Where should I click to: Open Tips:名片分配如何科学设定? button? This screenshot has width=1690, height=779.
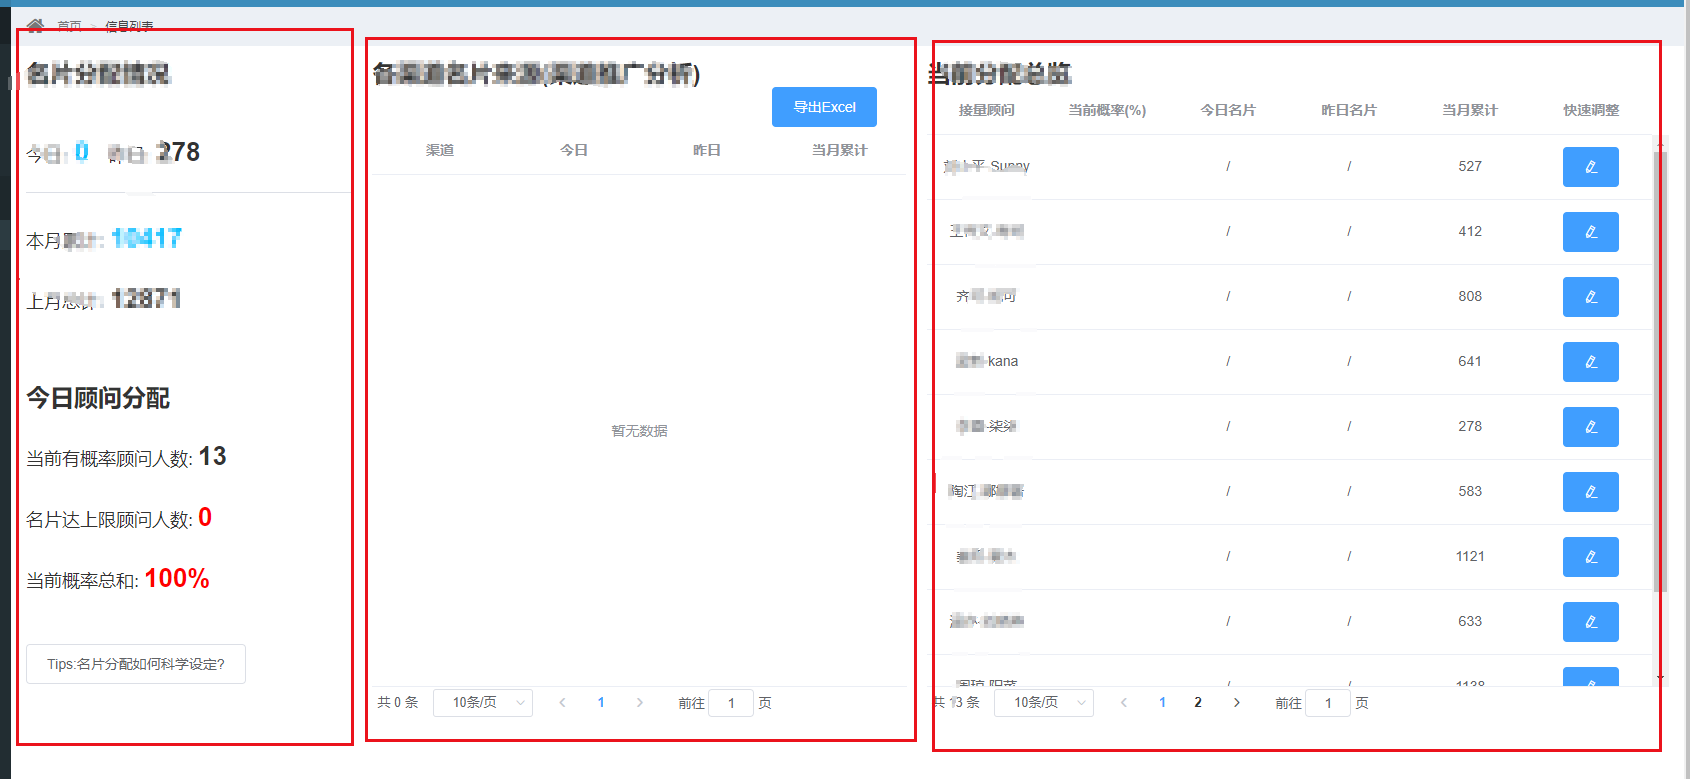[x=136, y=664]
